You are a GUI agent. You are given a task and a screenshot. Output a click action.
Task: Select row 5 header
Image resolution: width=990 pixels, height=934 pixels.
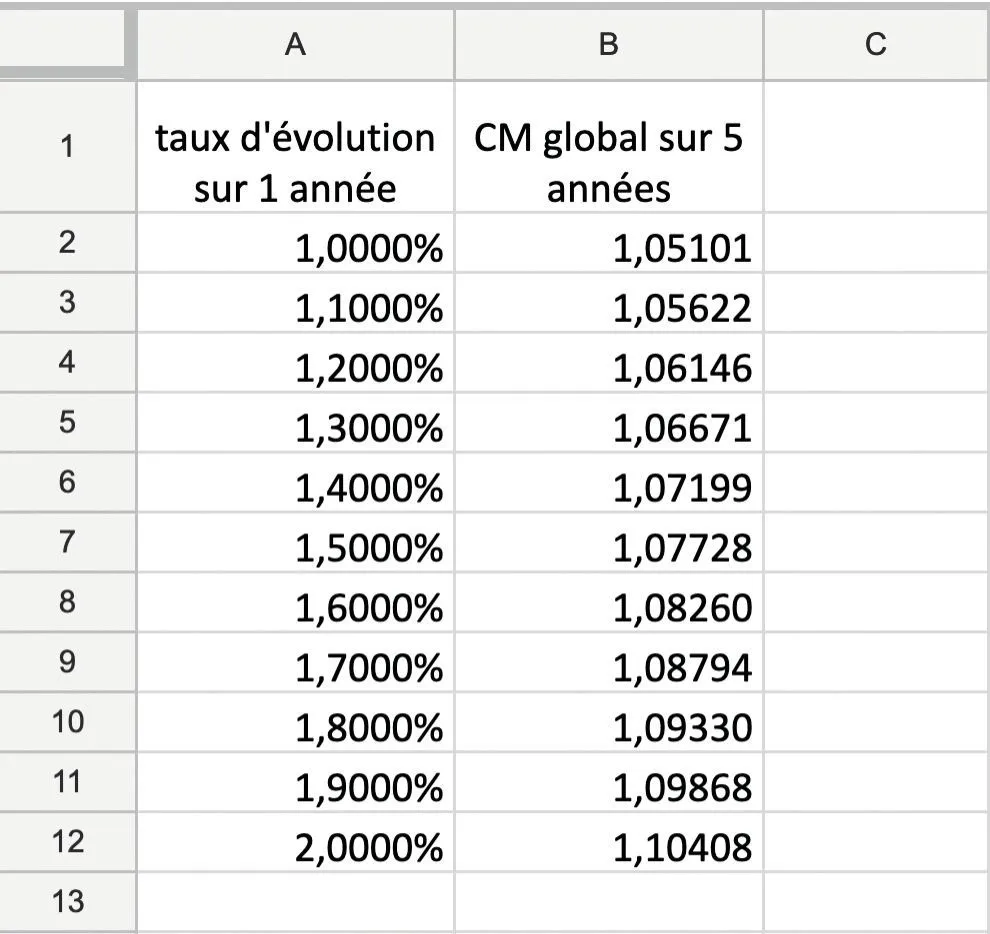coord(67,422)
